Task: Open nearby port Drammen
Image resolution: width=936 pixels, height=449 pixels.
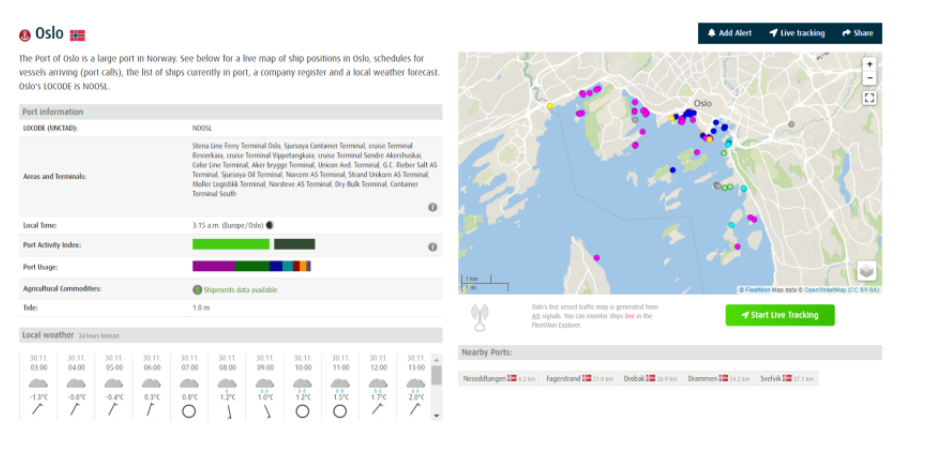Action: click(718, 379)
